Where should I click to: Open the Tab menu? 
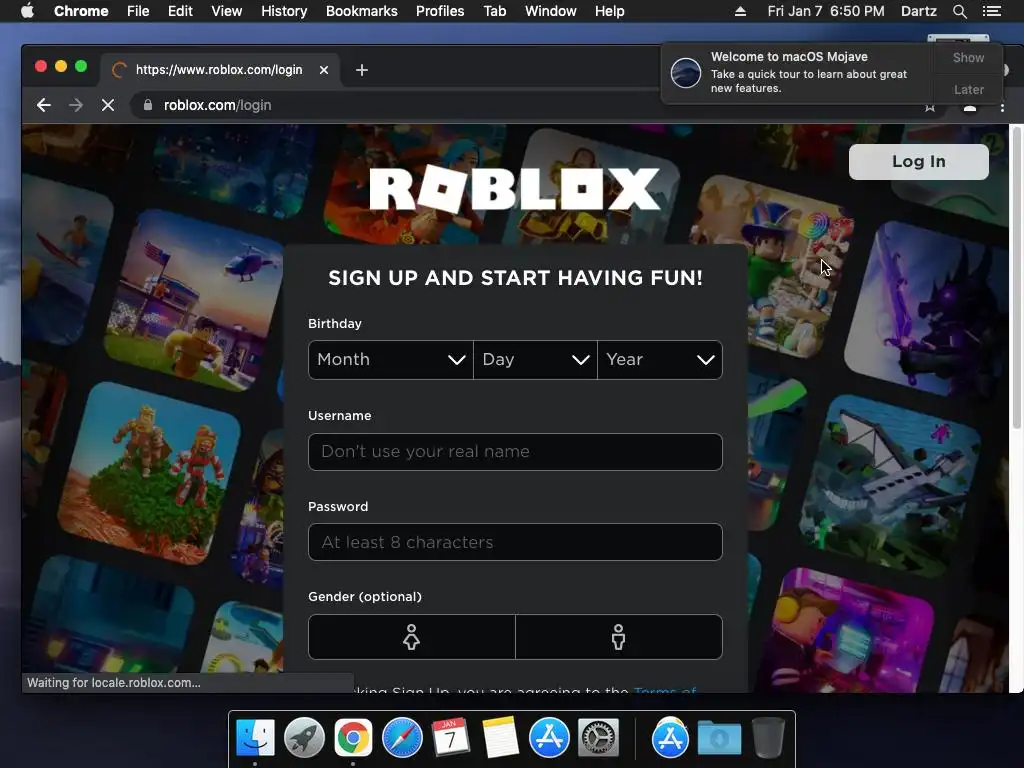pyautogui.click(x=495, y=11)
